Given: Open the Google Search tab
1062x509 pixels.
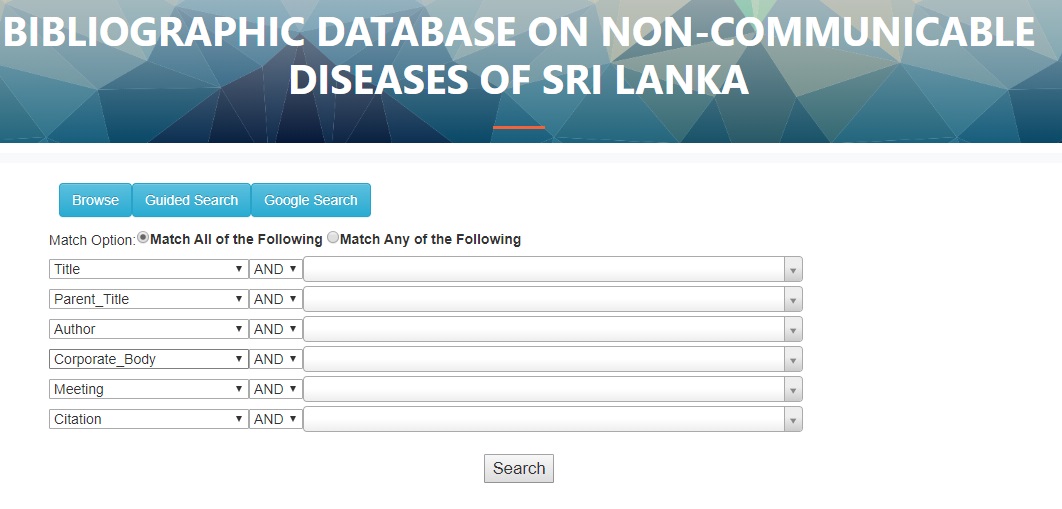Looking at the screenshot, I should [x=310, y=200].
